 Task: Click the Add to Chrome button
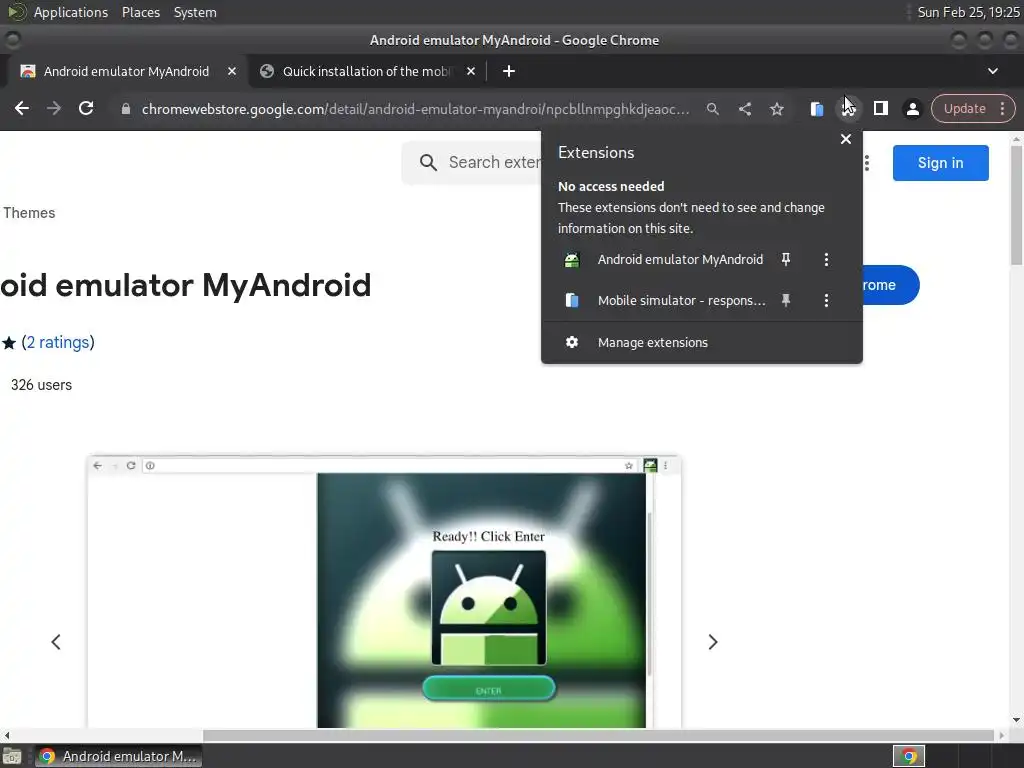coord(891,285)
